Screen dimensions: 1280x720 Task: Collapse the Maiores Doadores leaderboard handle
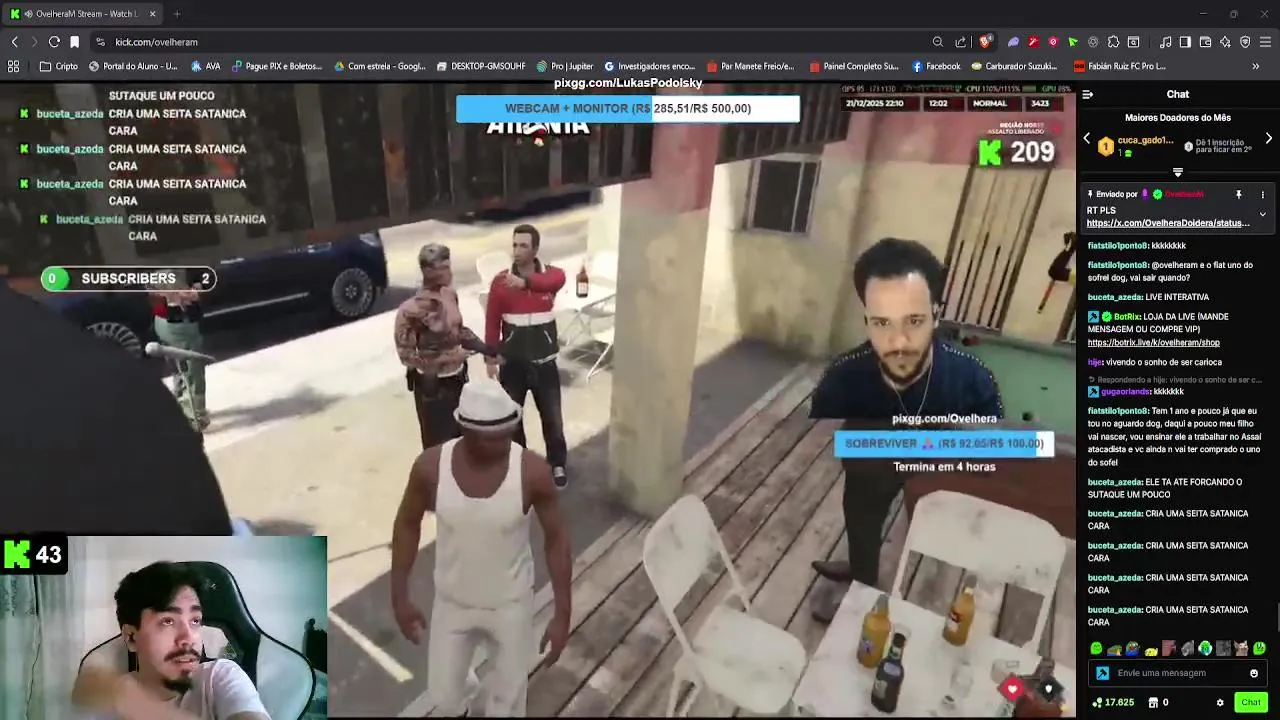pos(1178,173)
